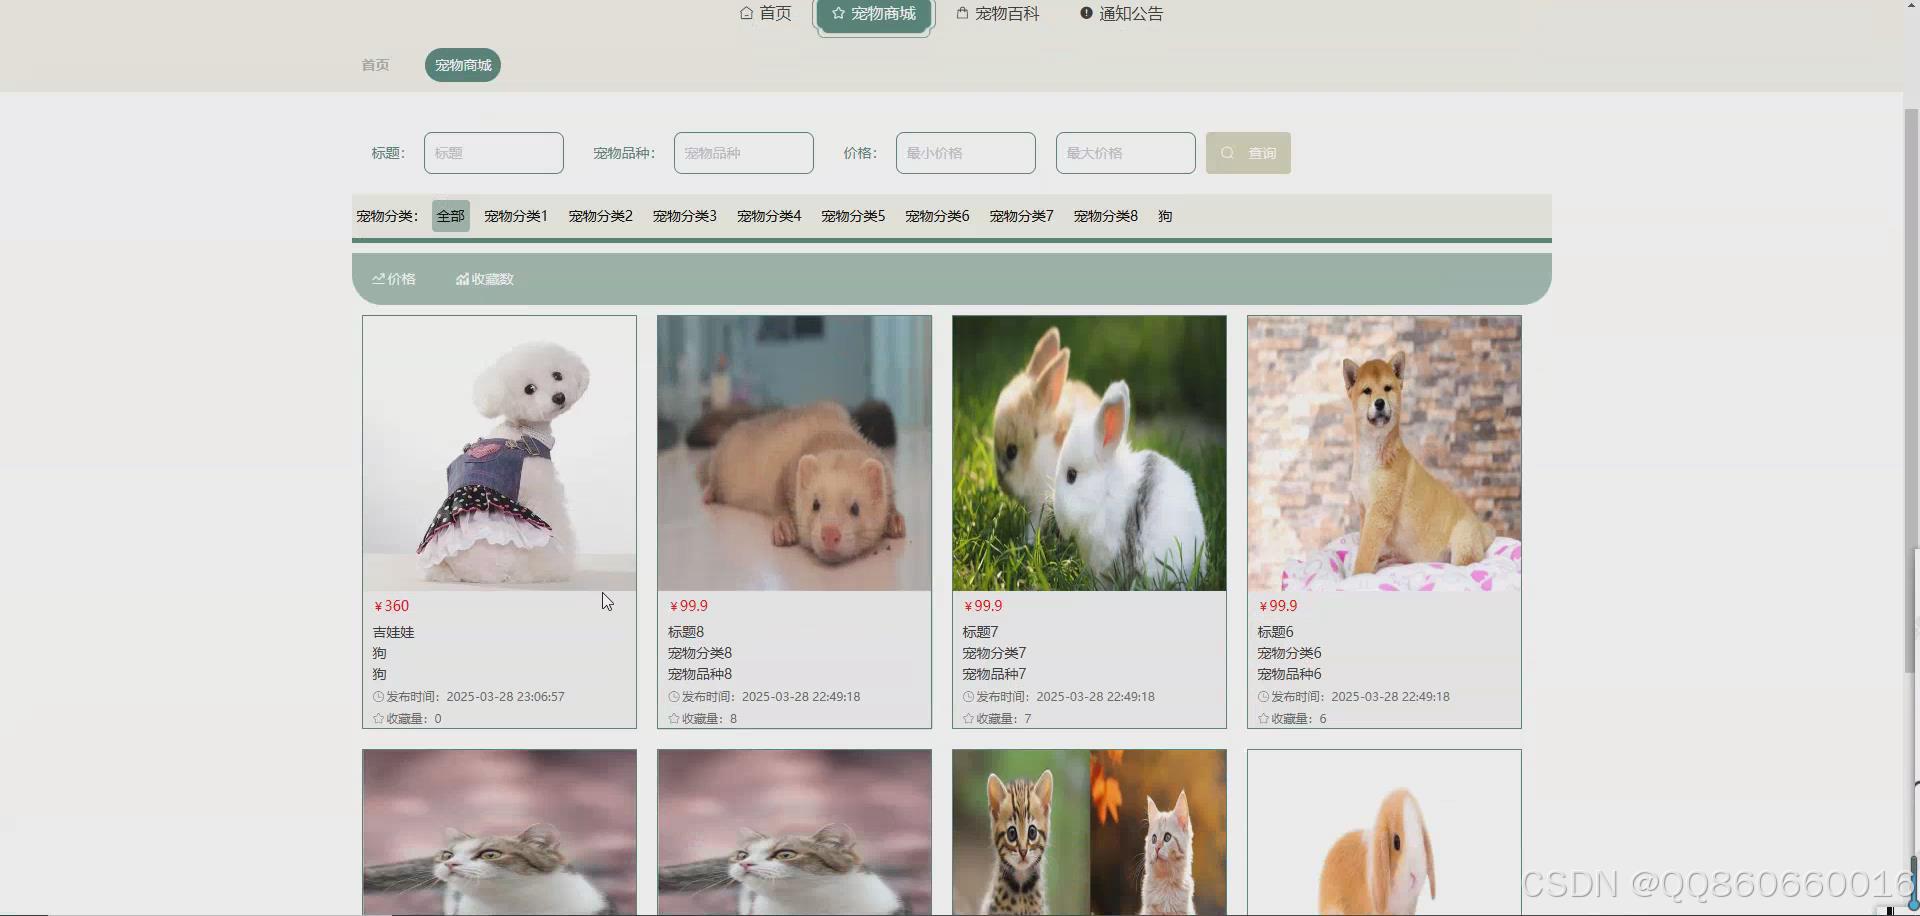The image size is (1920, 916).
Task: Open the two rabbits product image
Action: pyautogui.click(x=1089, y=453)
